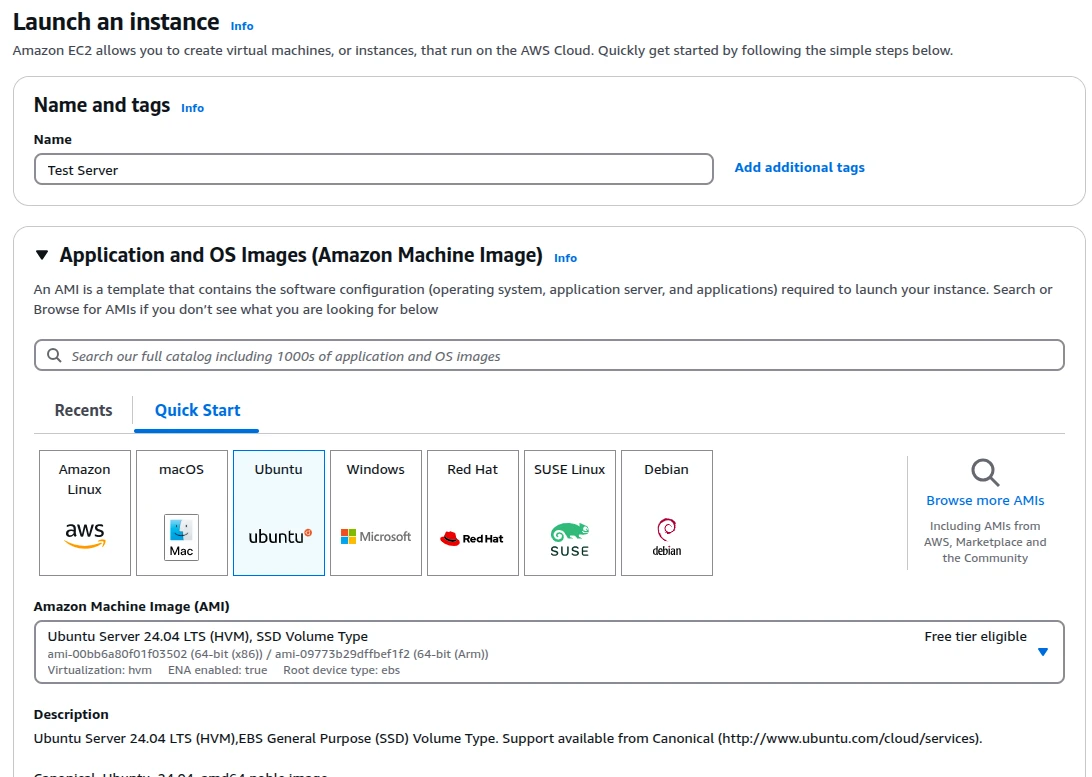The width and height of the screenshot is (1092, 777).
Task: Click the Launch an instance heading
Action: point(116,22)
